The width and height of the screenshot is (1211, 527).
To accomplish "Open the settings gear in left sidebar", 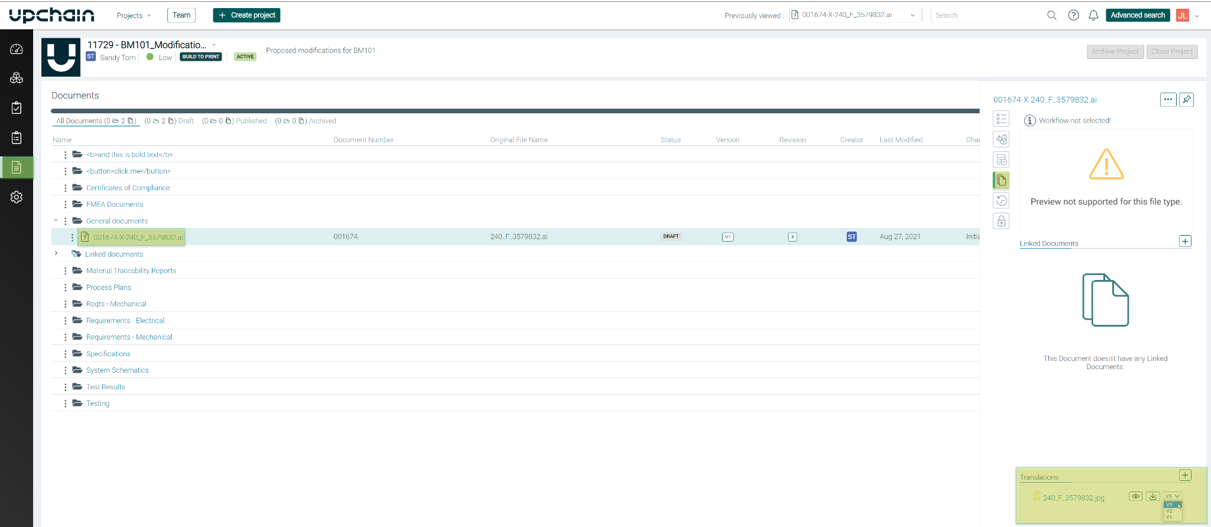I will pos(16,197).
